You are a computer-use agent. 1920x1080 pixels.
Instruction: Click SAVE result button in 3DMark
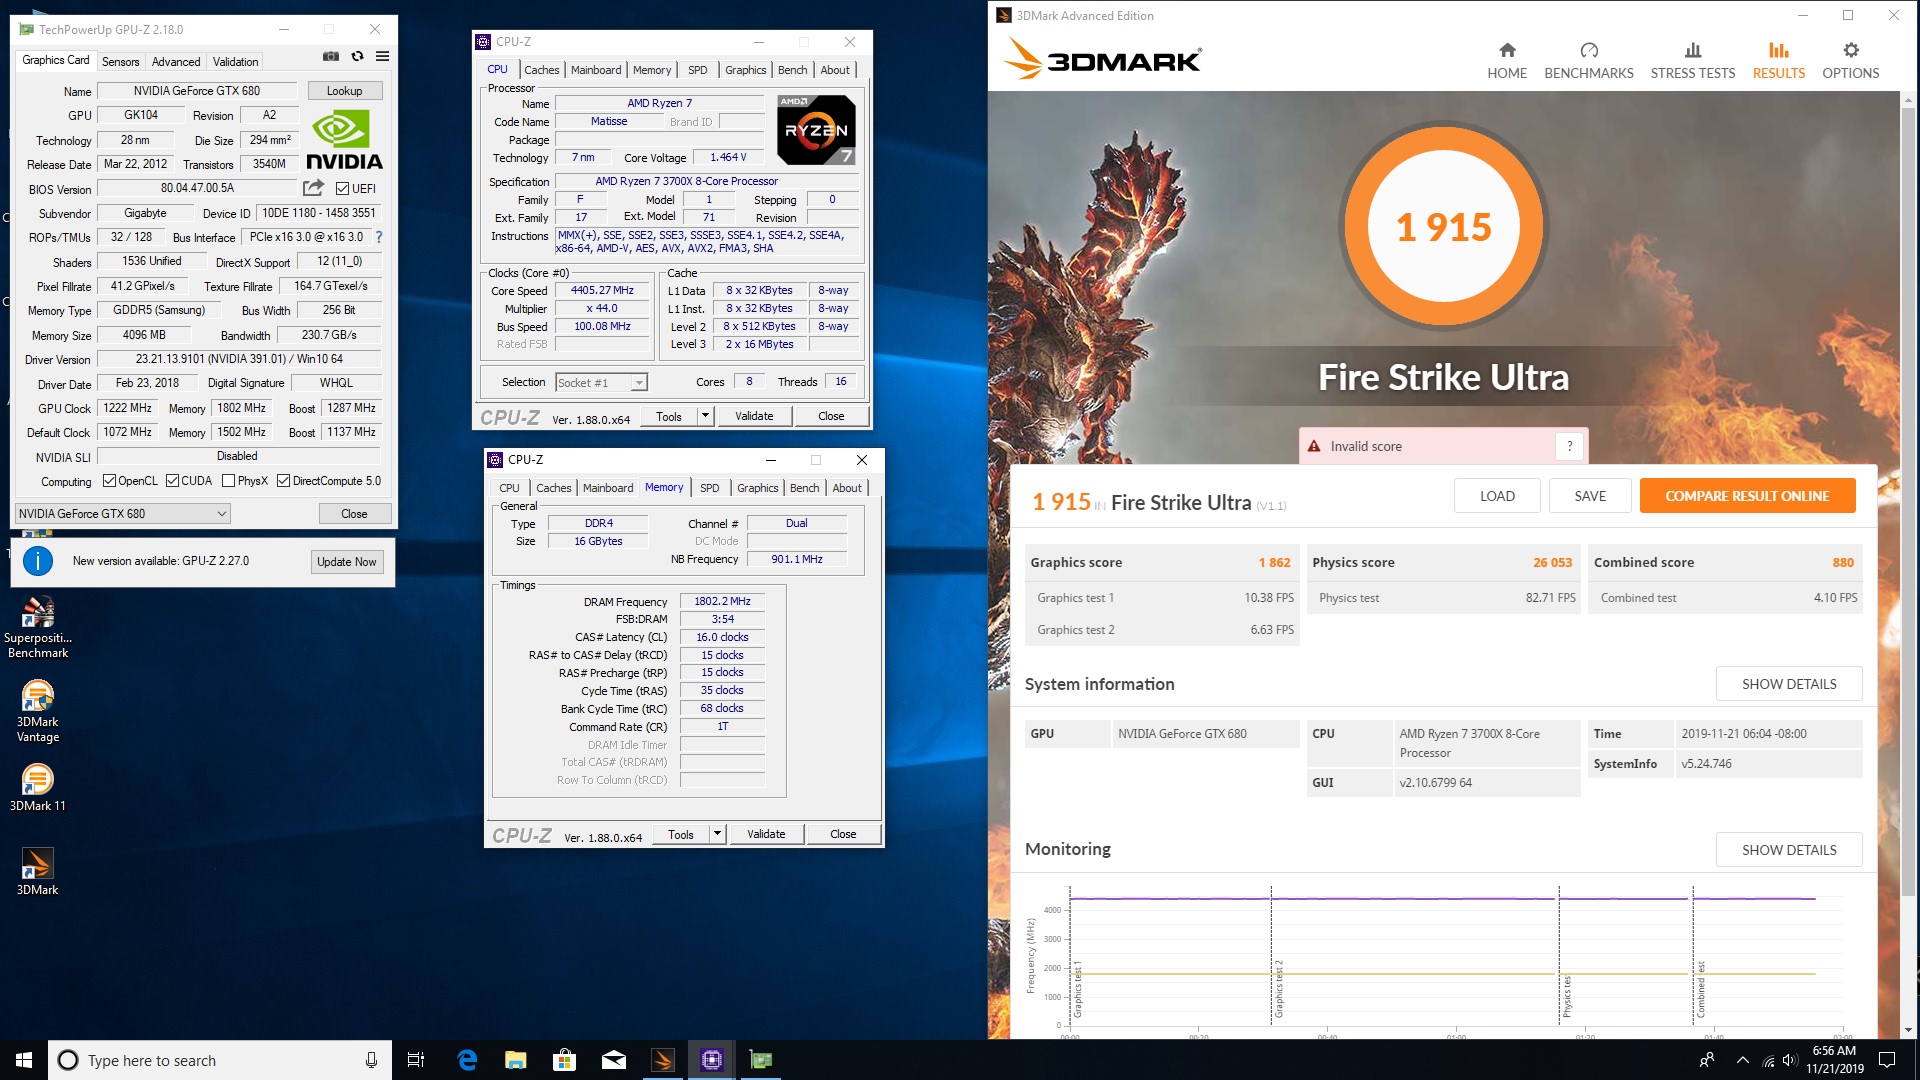pyautogui.click(x=1590, y=496)
